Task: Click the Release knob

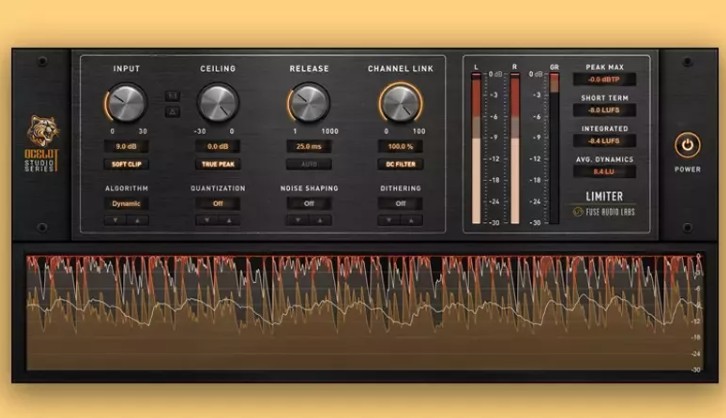Action: pos(309,103)
